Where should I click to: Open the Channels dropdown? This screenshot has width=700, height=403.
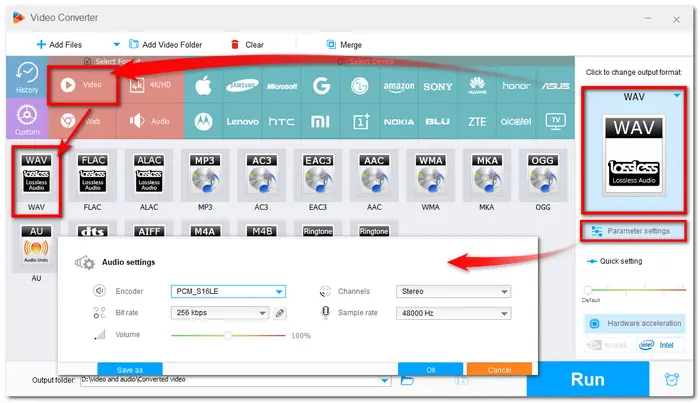453,291
